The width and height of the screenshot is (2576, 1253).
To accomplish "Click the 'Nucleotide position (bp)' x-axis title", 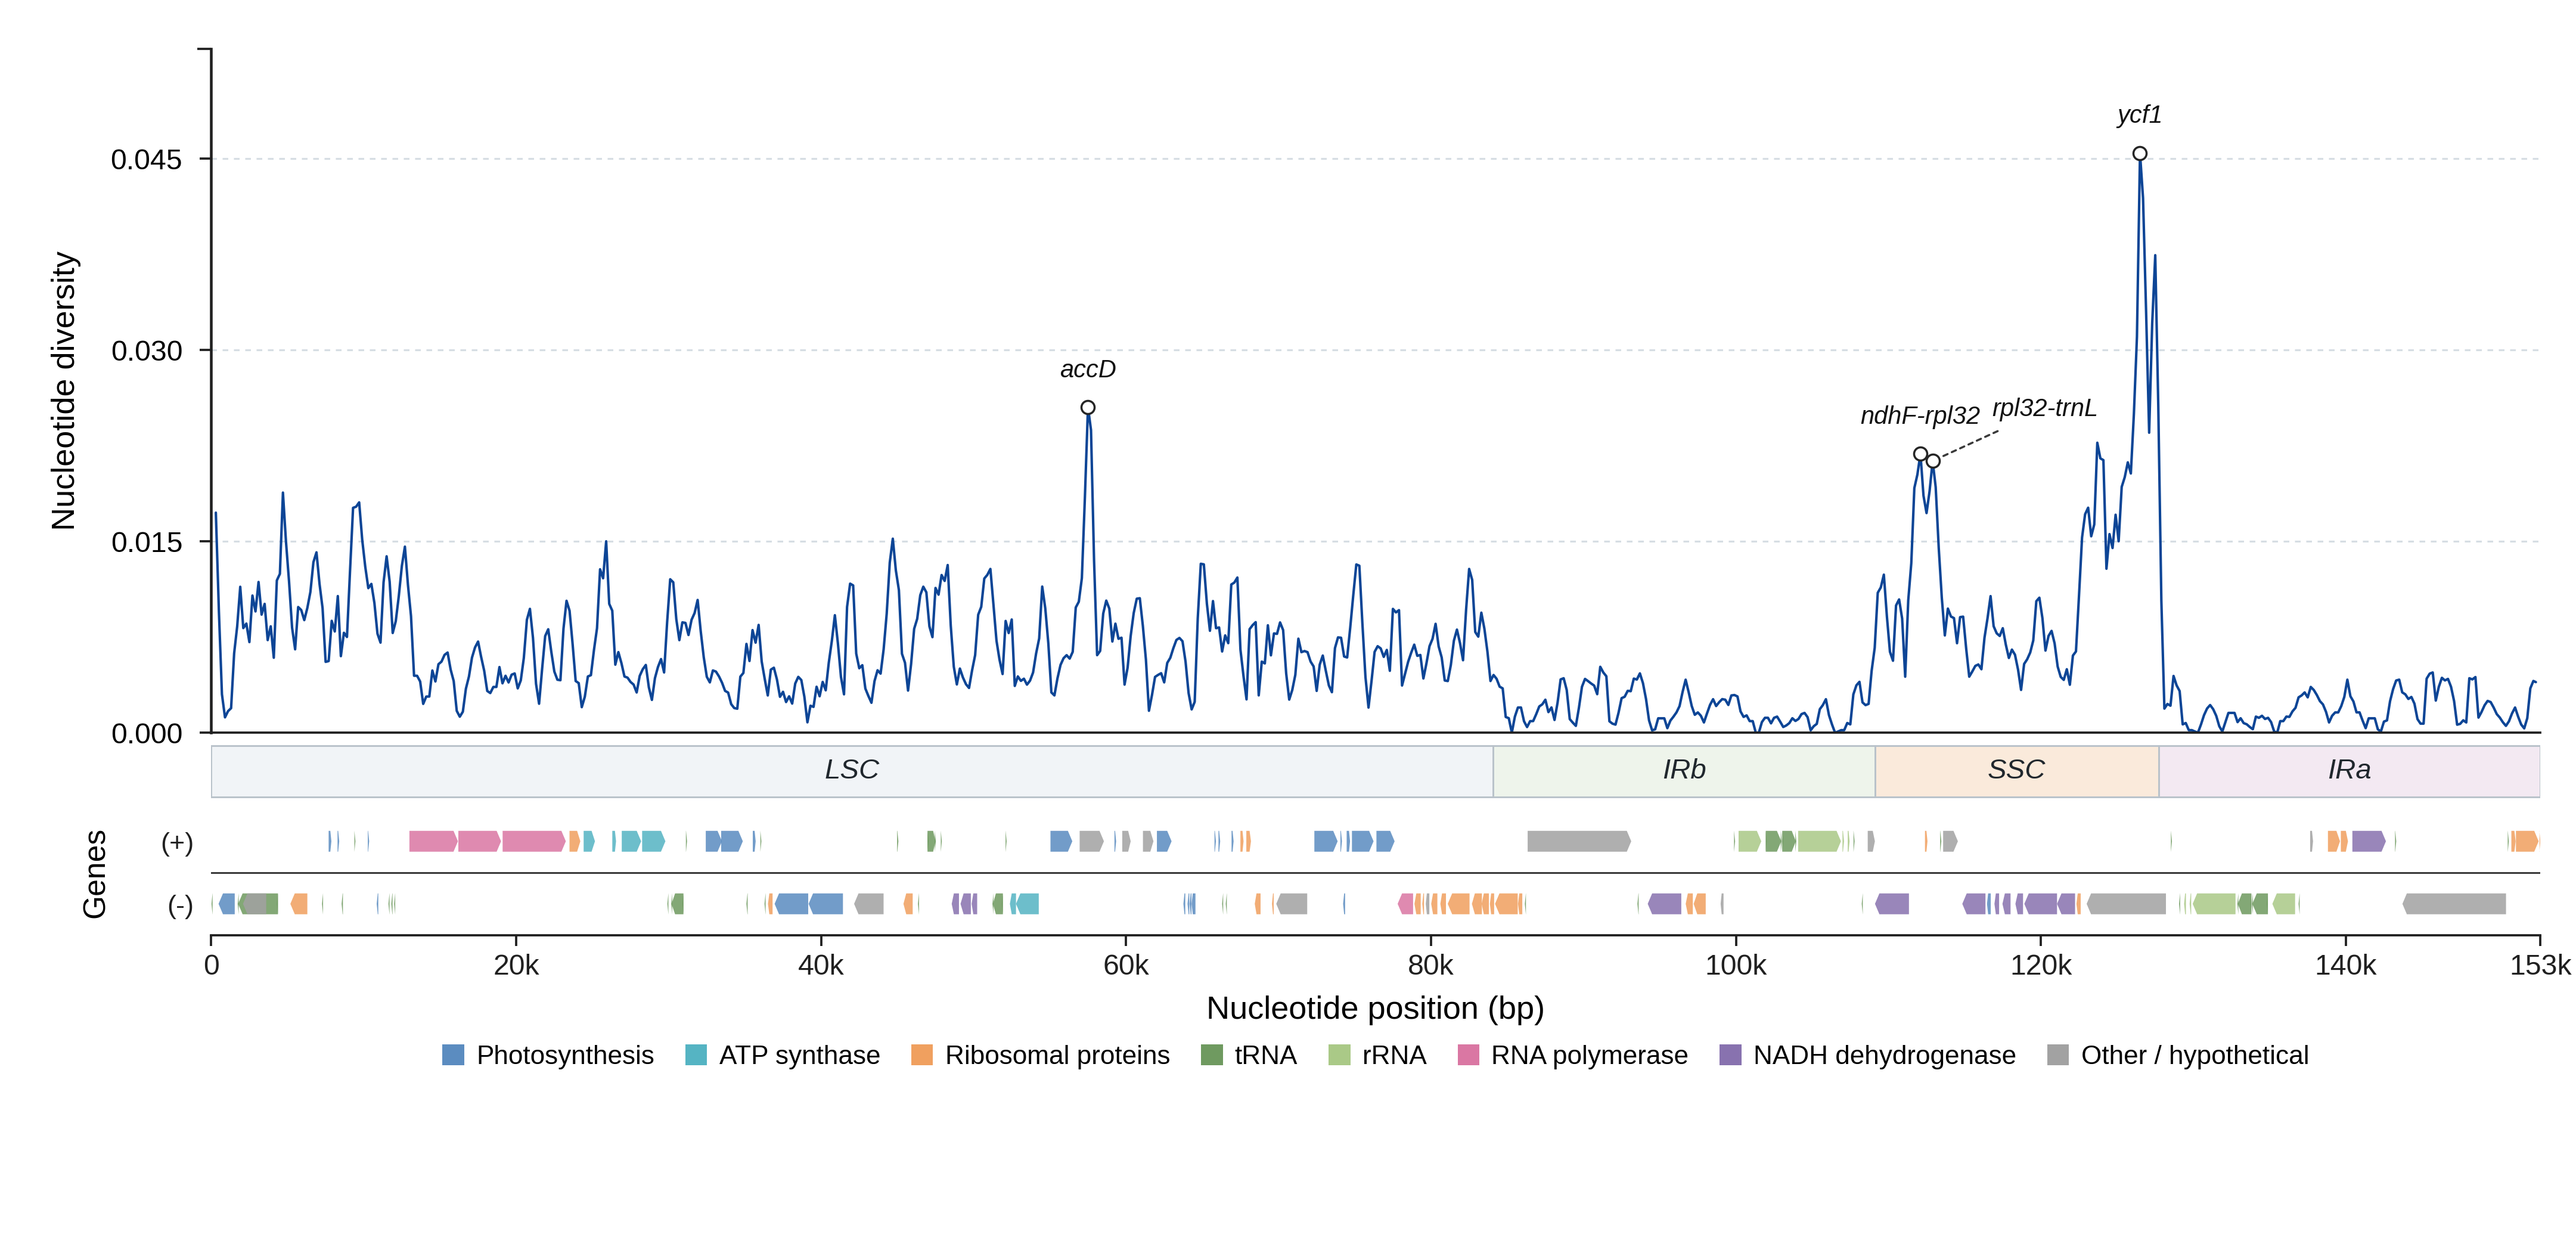I will (x=1375, y=1008).
